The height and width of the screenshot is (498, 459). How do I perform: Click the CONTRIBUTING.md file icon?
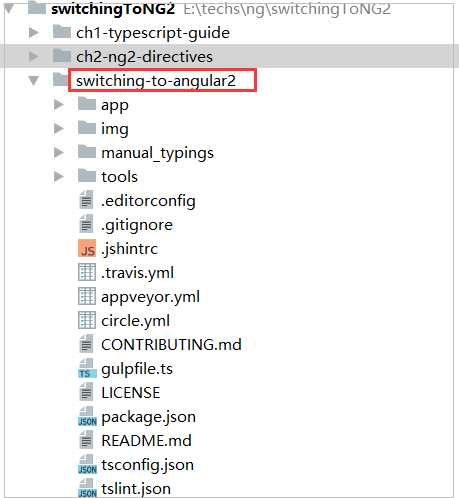point(86,344)
